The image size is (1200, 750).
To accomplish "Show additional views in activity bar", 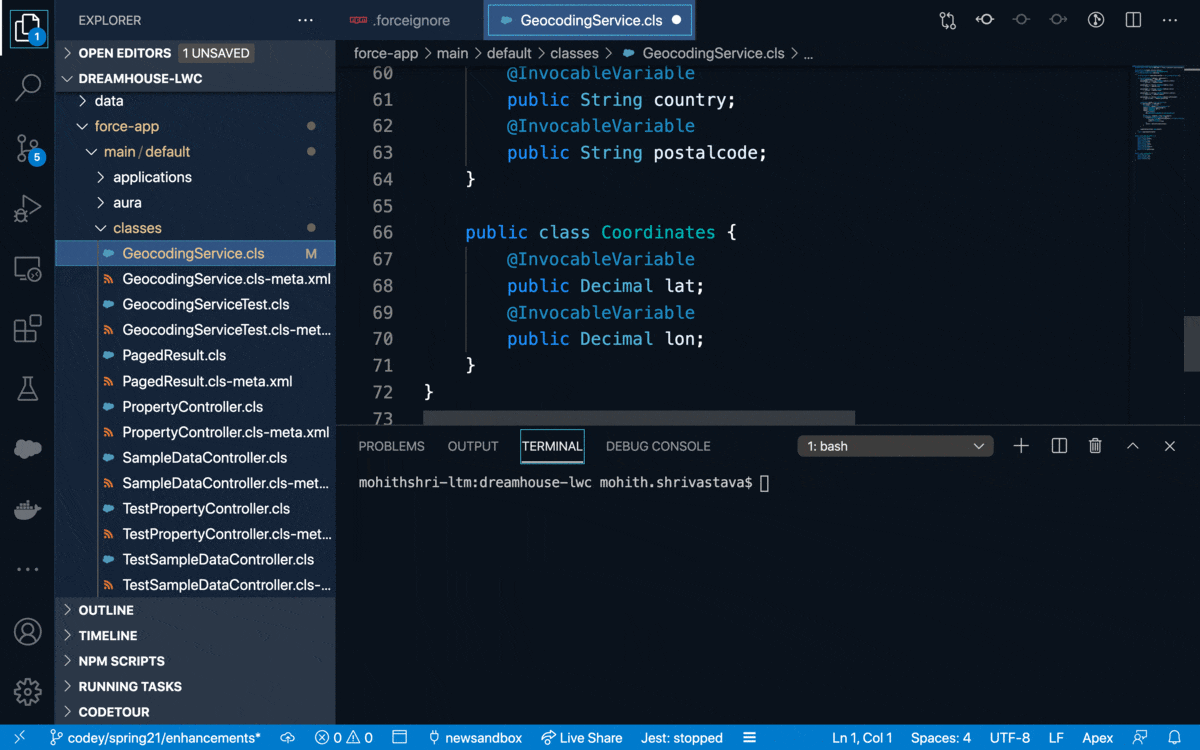I will pos(28,570).
